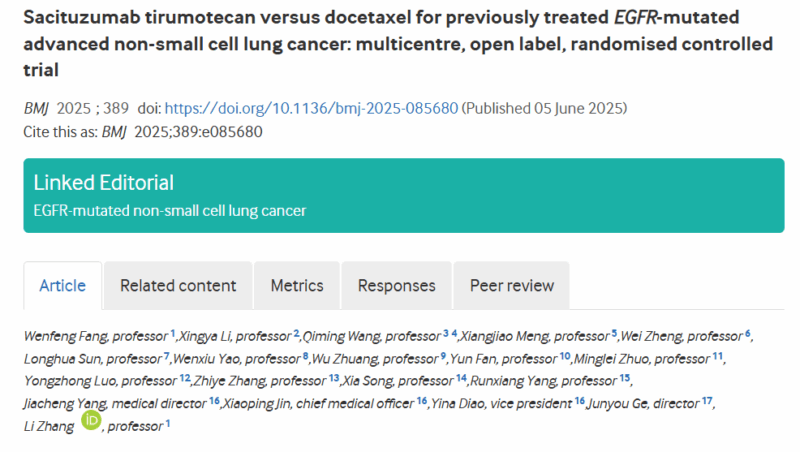Click affiliation superscript 10 after Yun Fan
Viewport: 800px width, 452px height.
[565, 355]
